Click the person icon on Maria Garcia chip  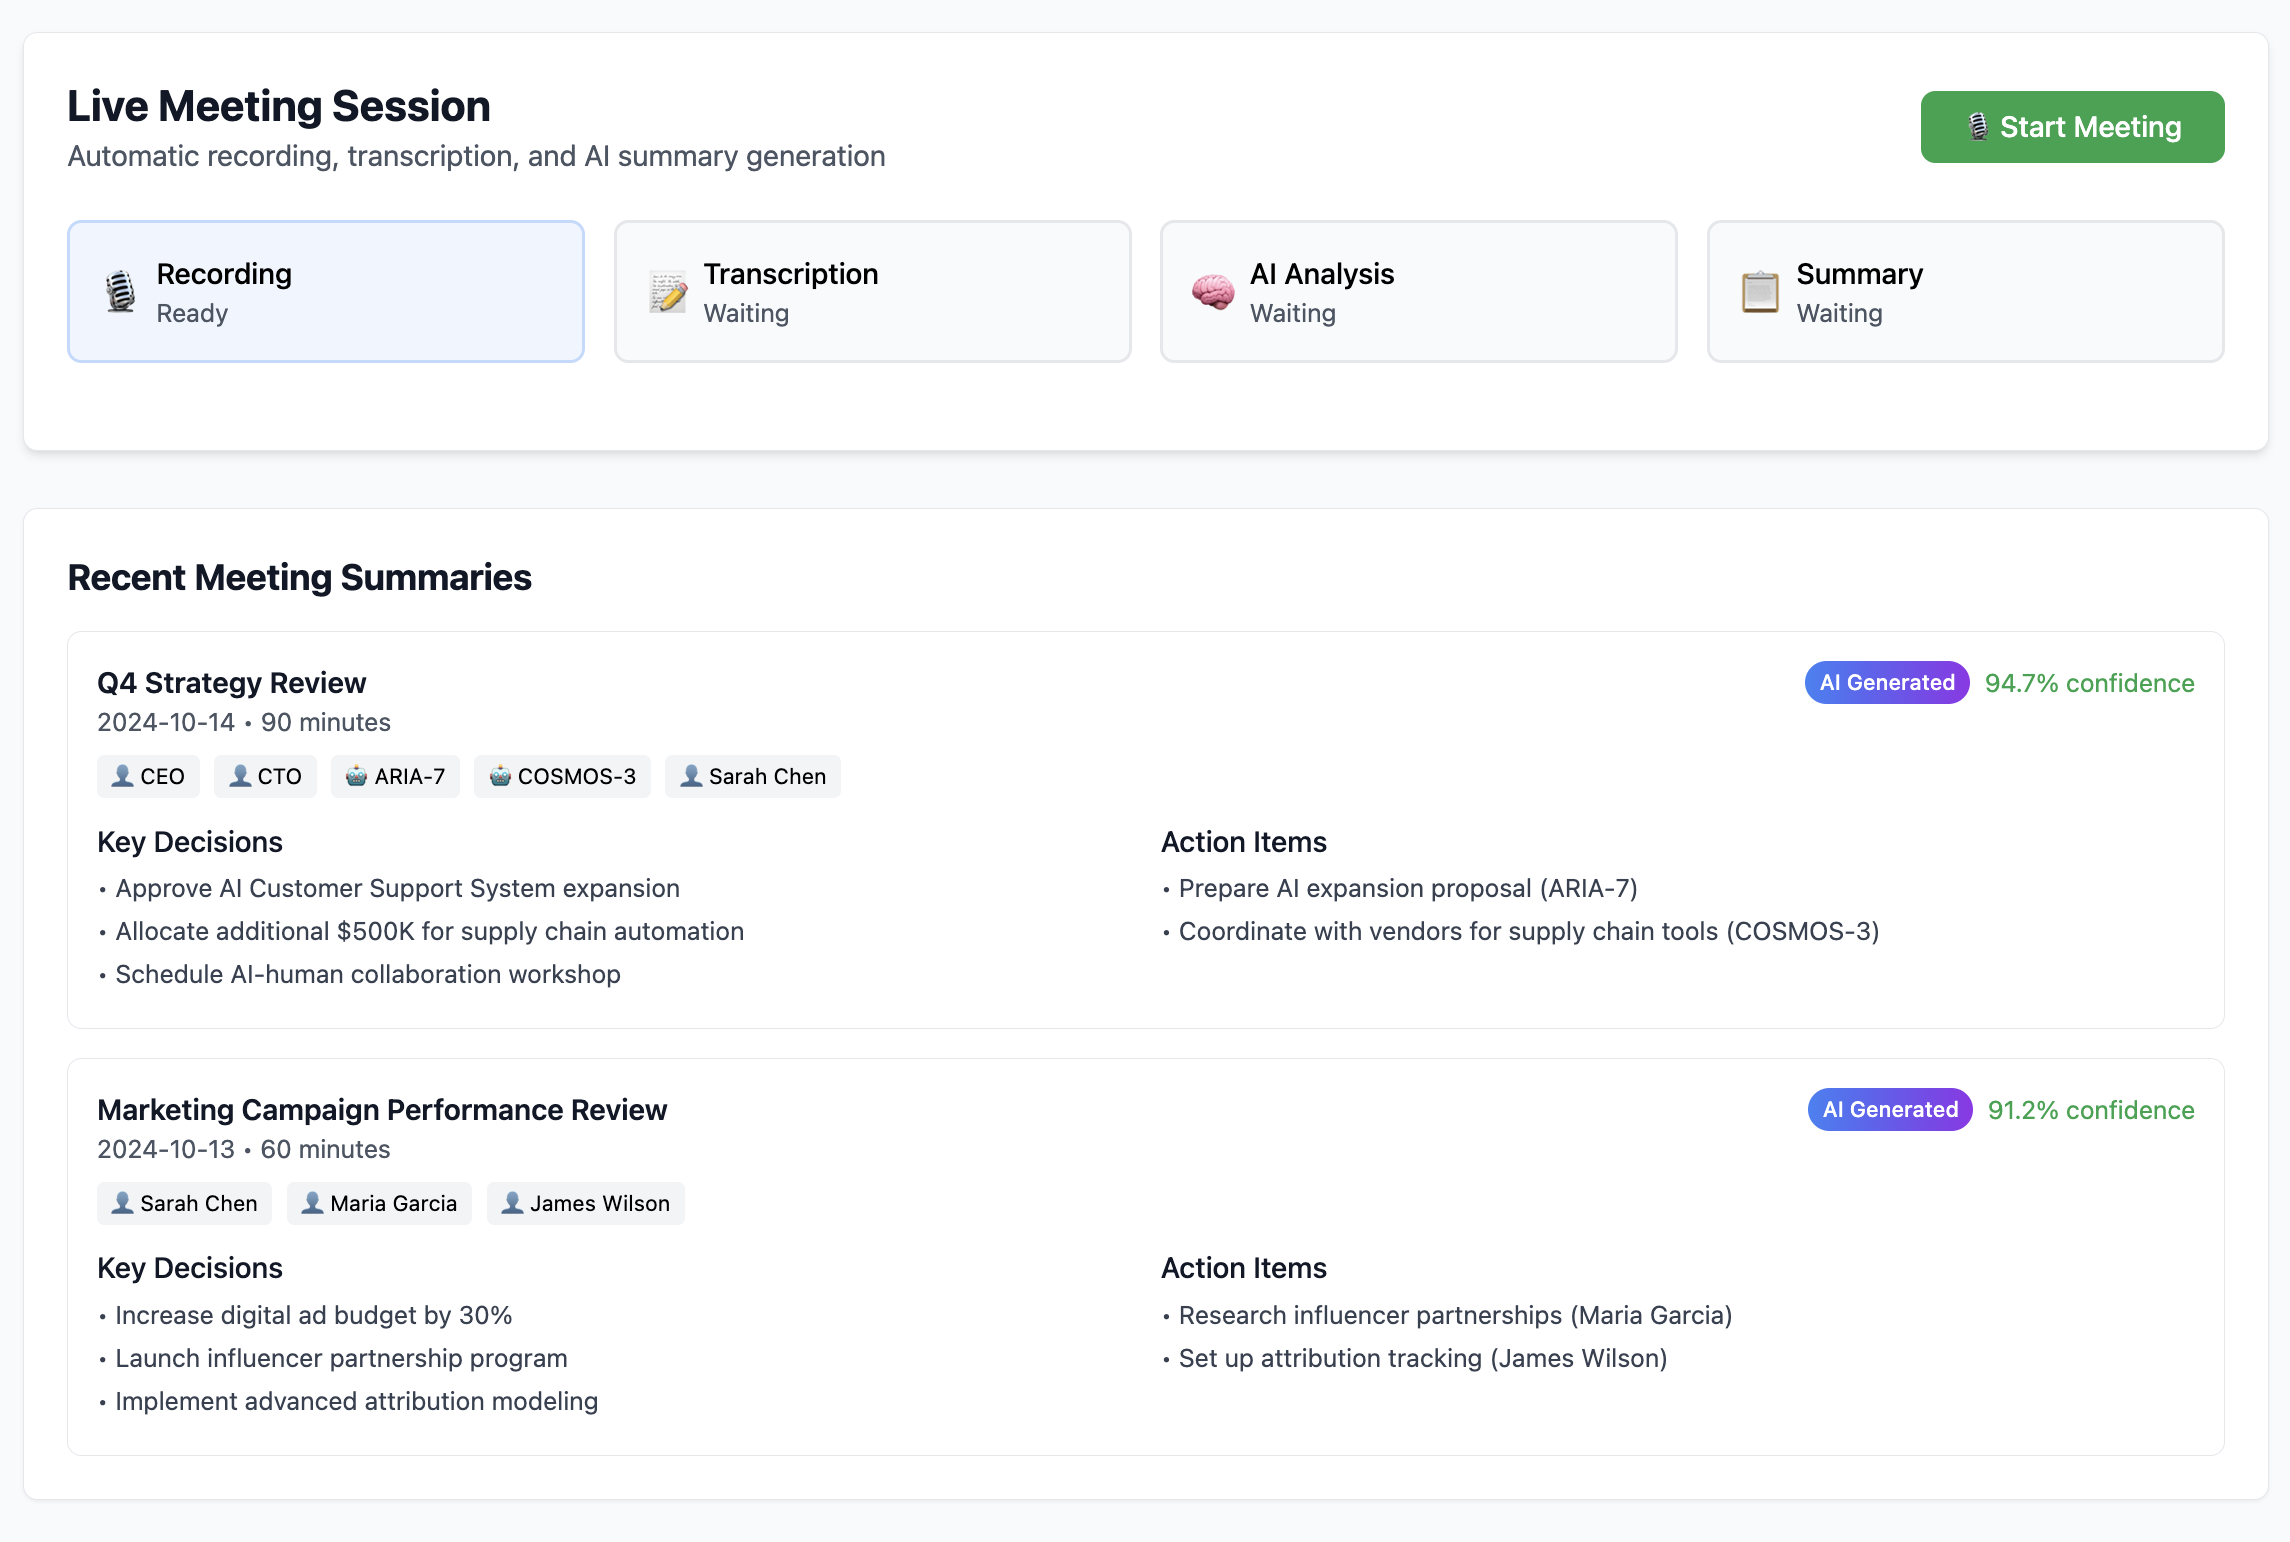pyautogui.click(x=312, y=1203)
